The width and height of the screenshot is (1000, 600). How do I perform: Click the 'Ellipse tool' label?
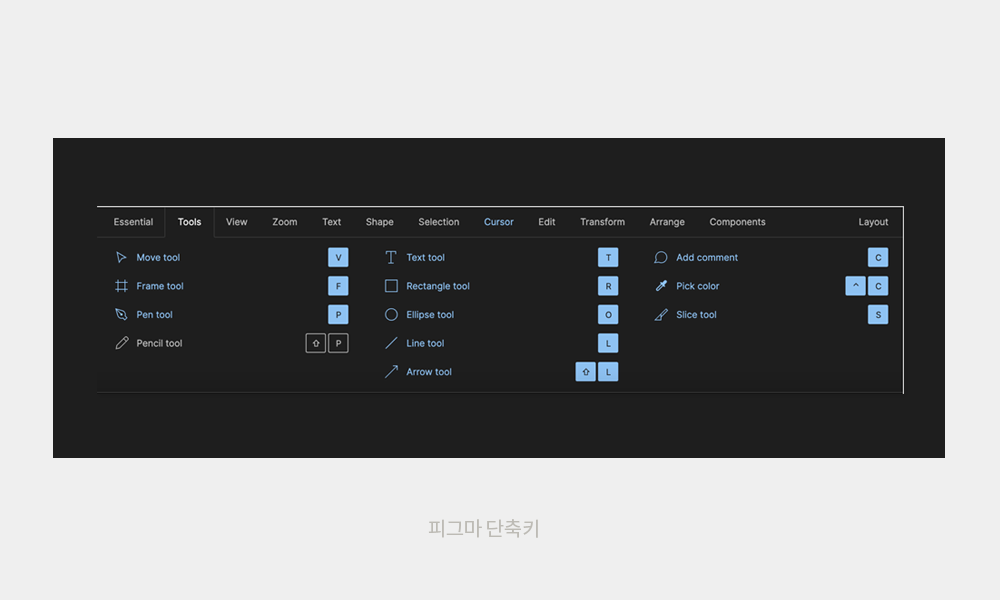click(430, 314)
